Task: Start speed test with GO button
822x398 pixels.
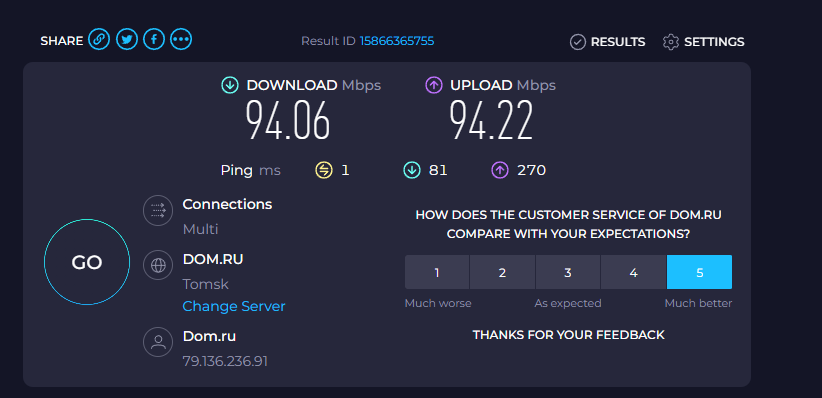Action: (x=87, y=262)
